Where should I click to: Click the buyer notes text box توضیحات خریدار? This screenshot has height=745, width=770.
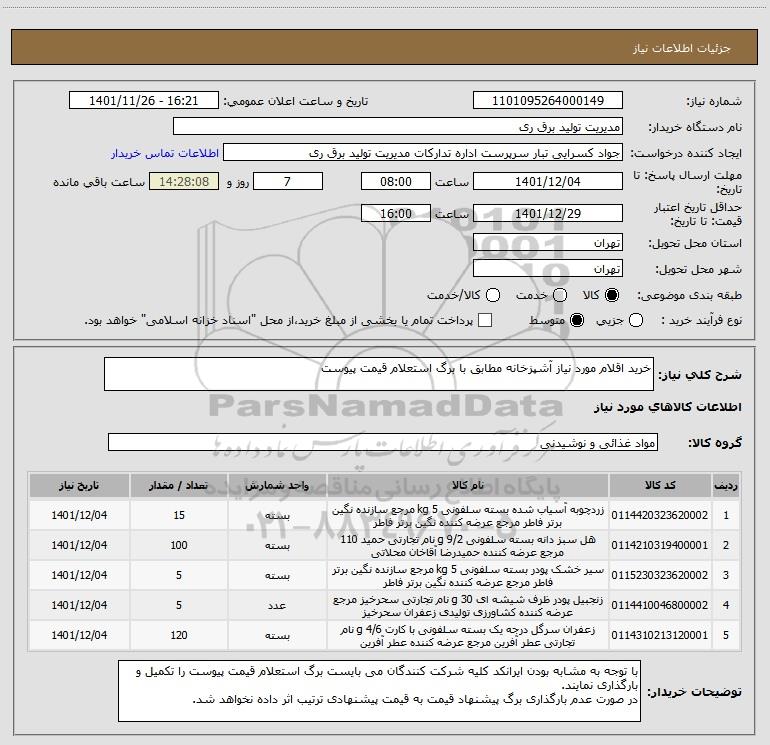pos(380,691)
